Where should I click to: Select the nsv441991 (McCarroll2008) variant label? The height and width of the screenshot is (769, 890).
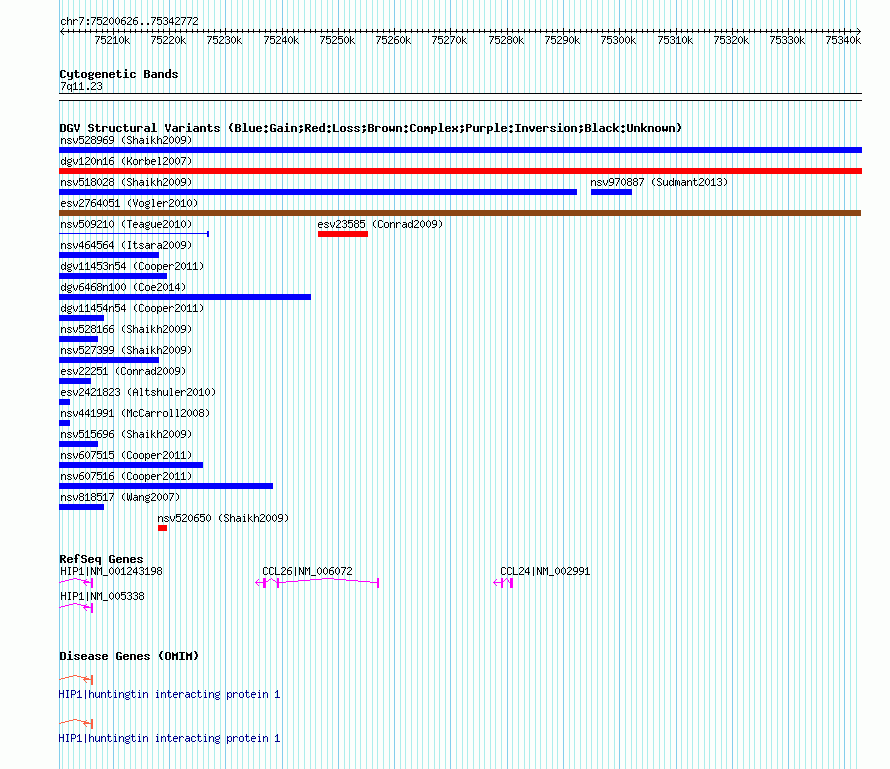coord(135,413)
